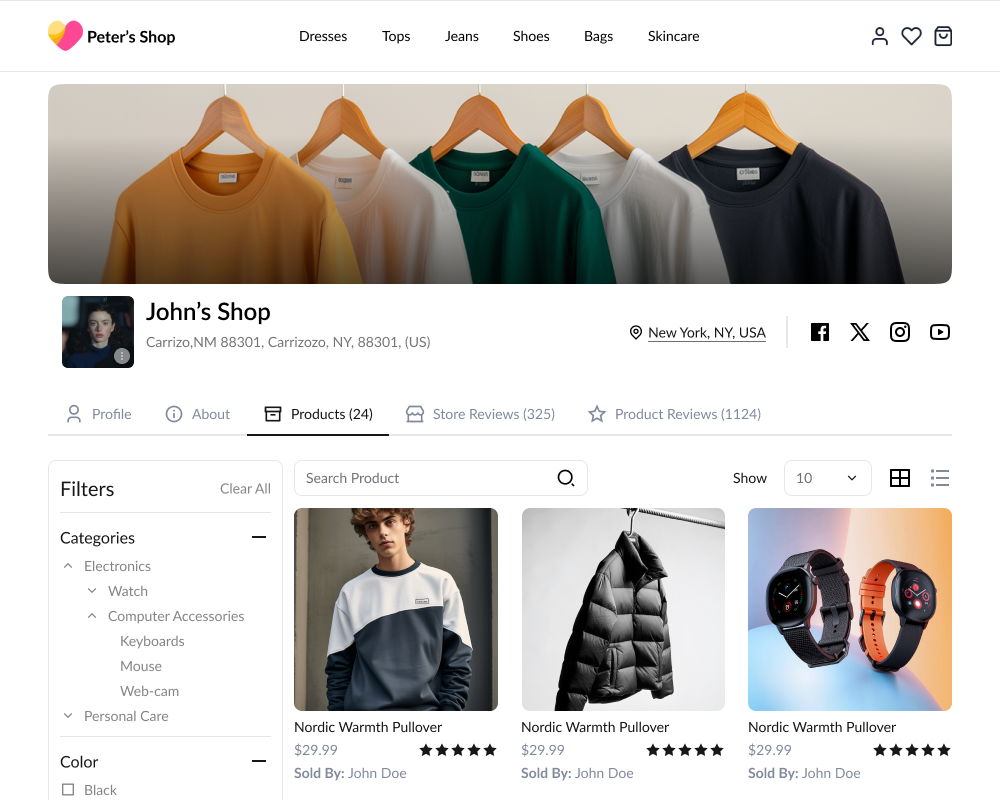Viewport: 1000px width, 800px height.
Task: Select the Computer Accessories category label
Action: pos(176,616)
